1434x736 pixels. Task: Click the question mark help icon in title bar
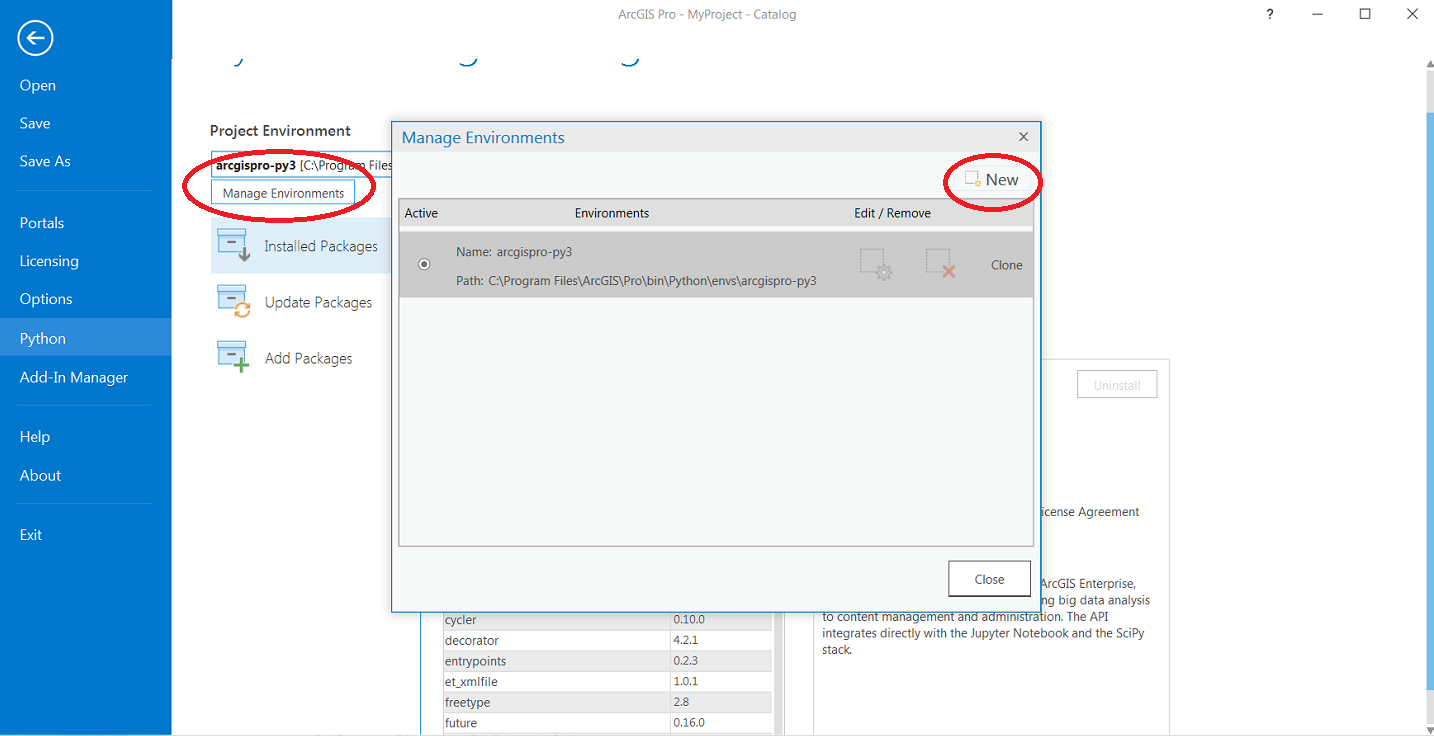point(1270,14)
